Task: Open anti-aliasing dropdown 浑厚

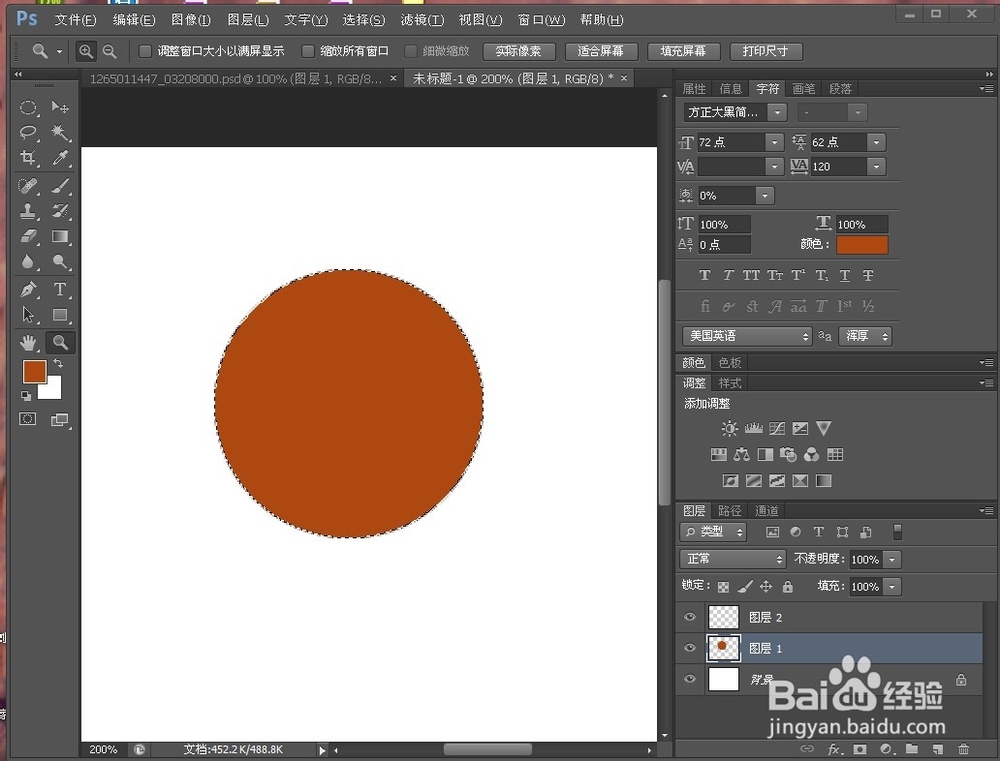Action: click(x=865, y=336)
